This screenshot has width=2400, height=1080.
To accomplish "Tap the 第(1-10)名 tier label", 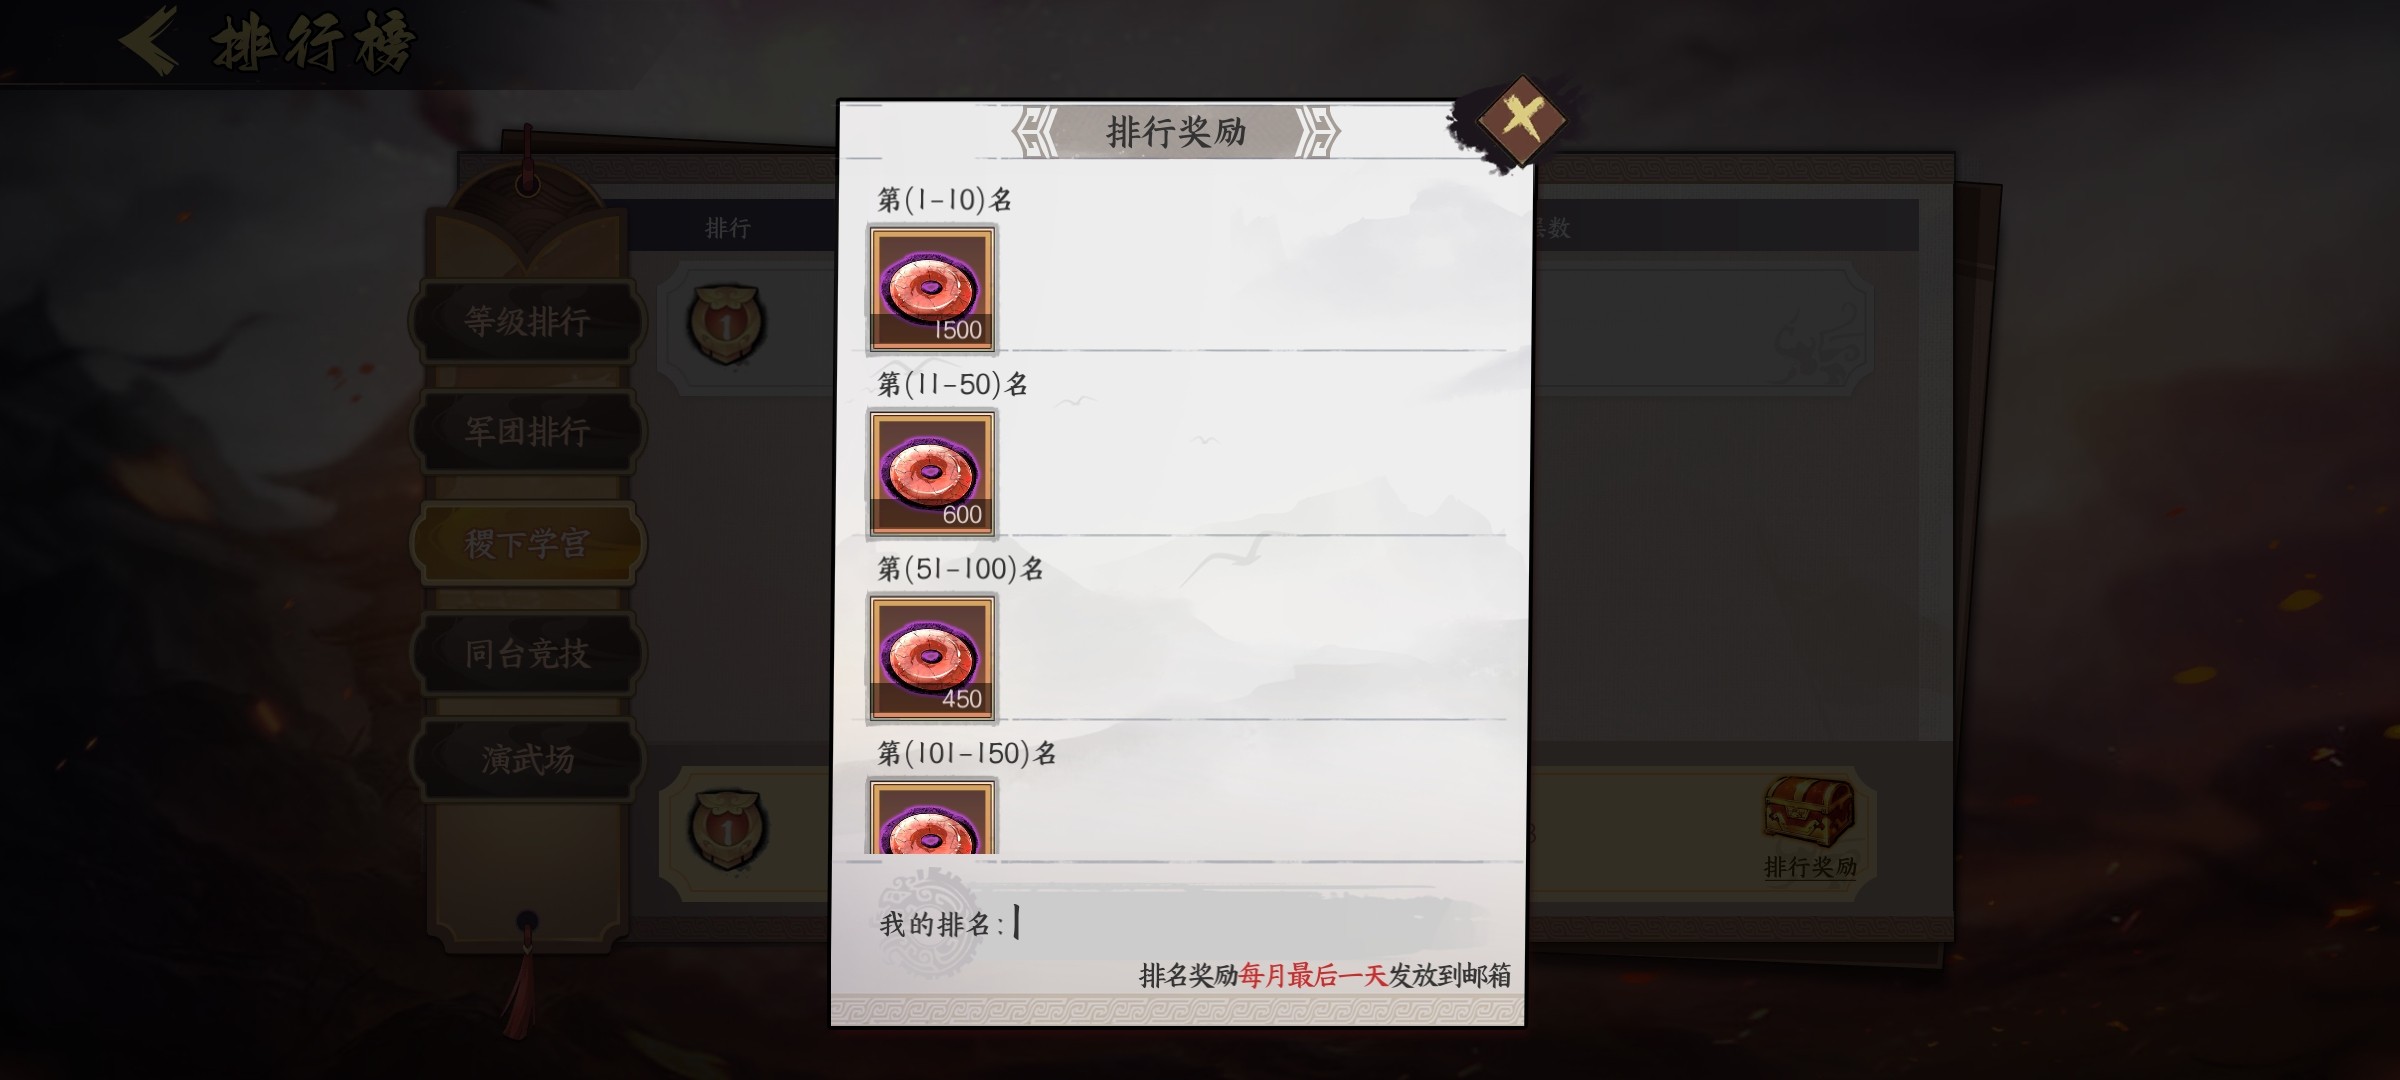I will point(945,200).
